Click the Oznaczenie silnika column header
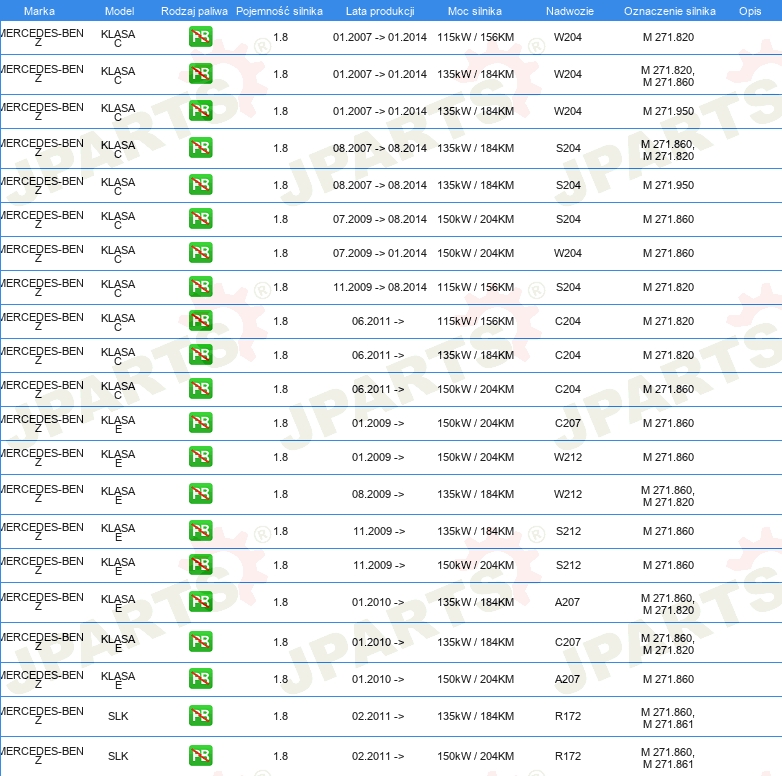Image resolution: width=782 pixels, height=776 pixels. [669, 11]
